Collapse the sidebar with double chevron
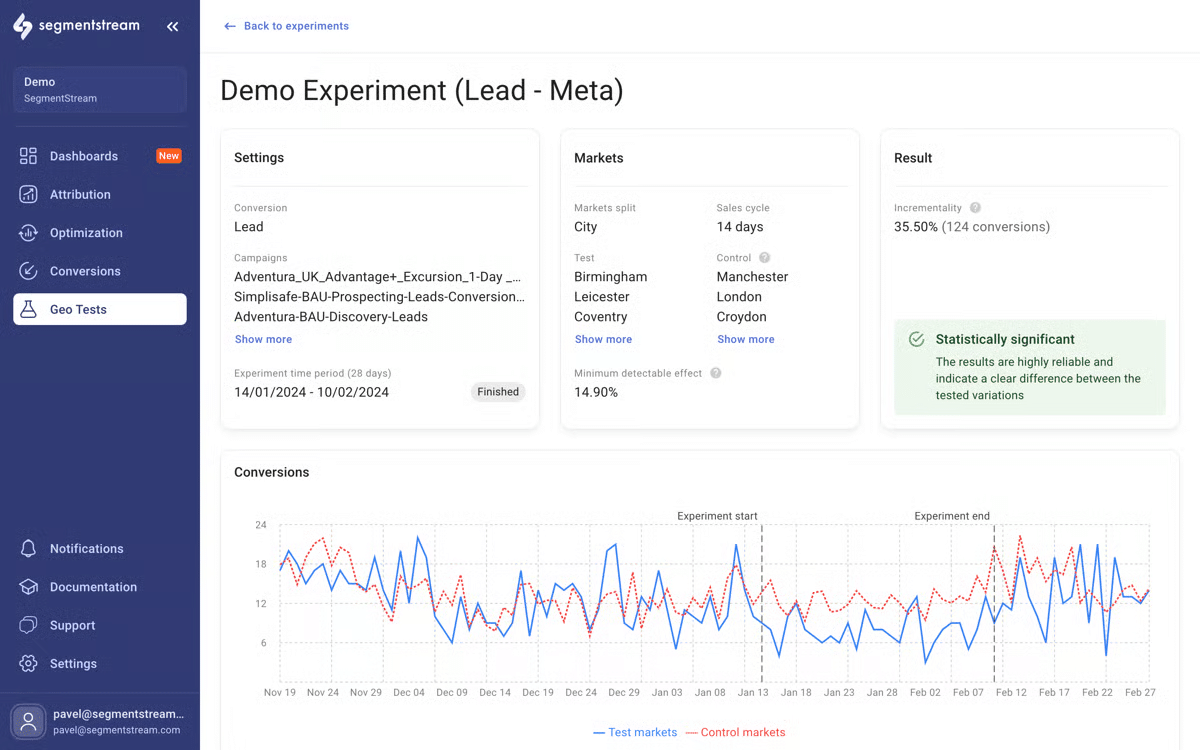Image resolution: width=1200 pixels, height=750 pixels. 173,27
